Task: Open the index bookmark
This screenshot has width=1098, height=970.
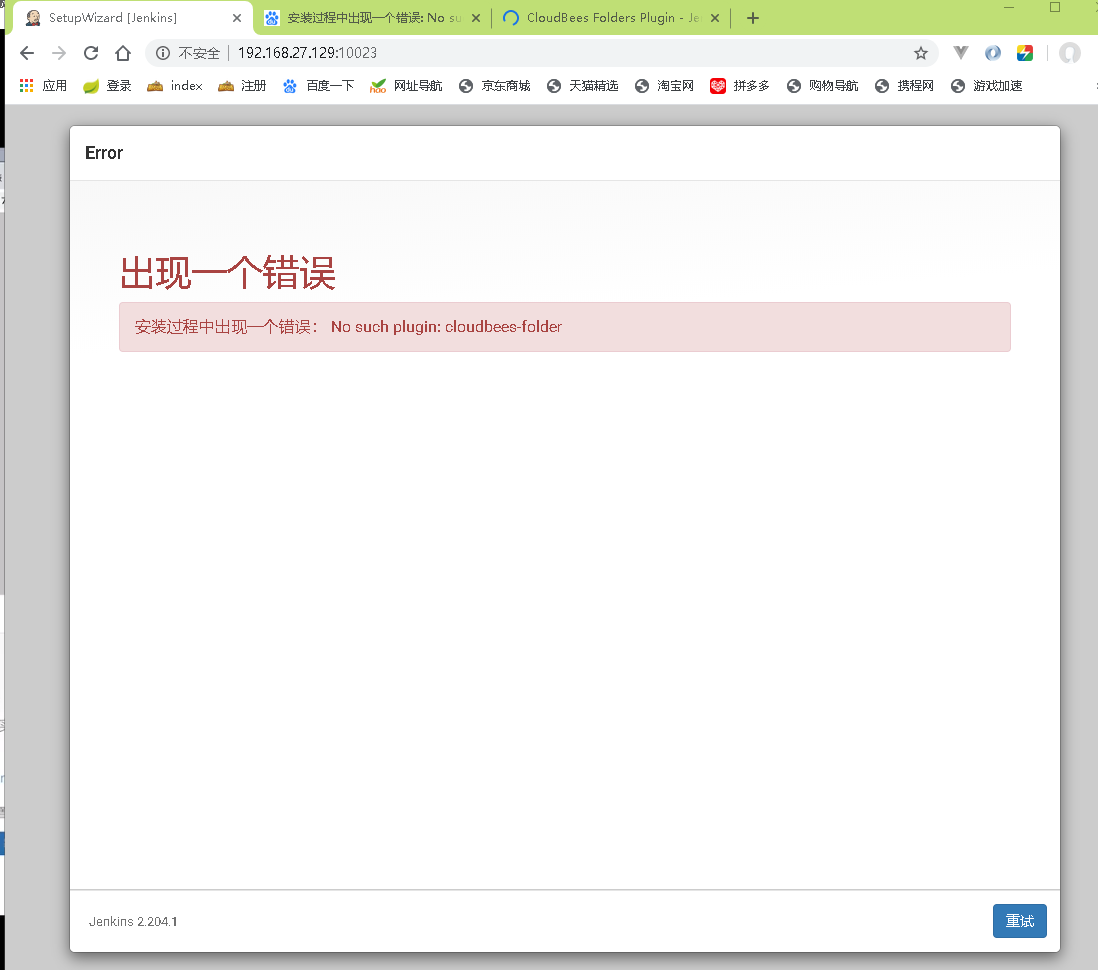Action: pos(175,85)
